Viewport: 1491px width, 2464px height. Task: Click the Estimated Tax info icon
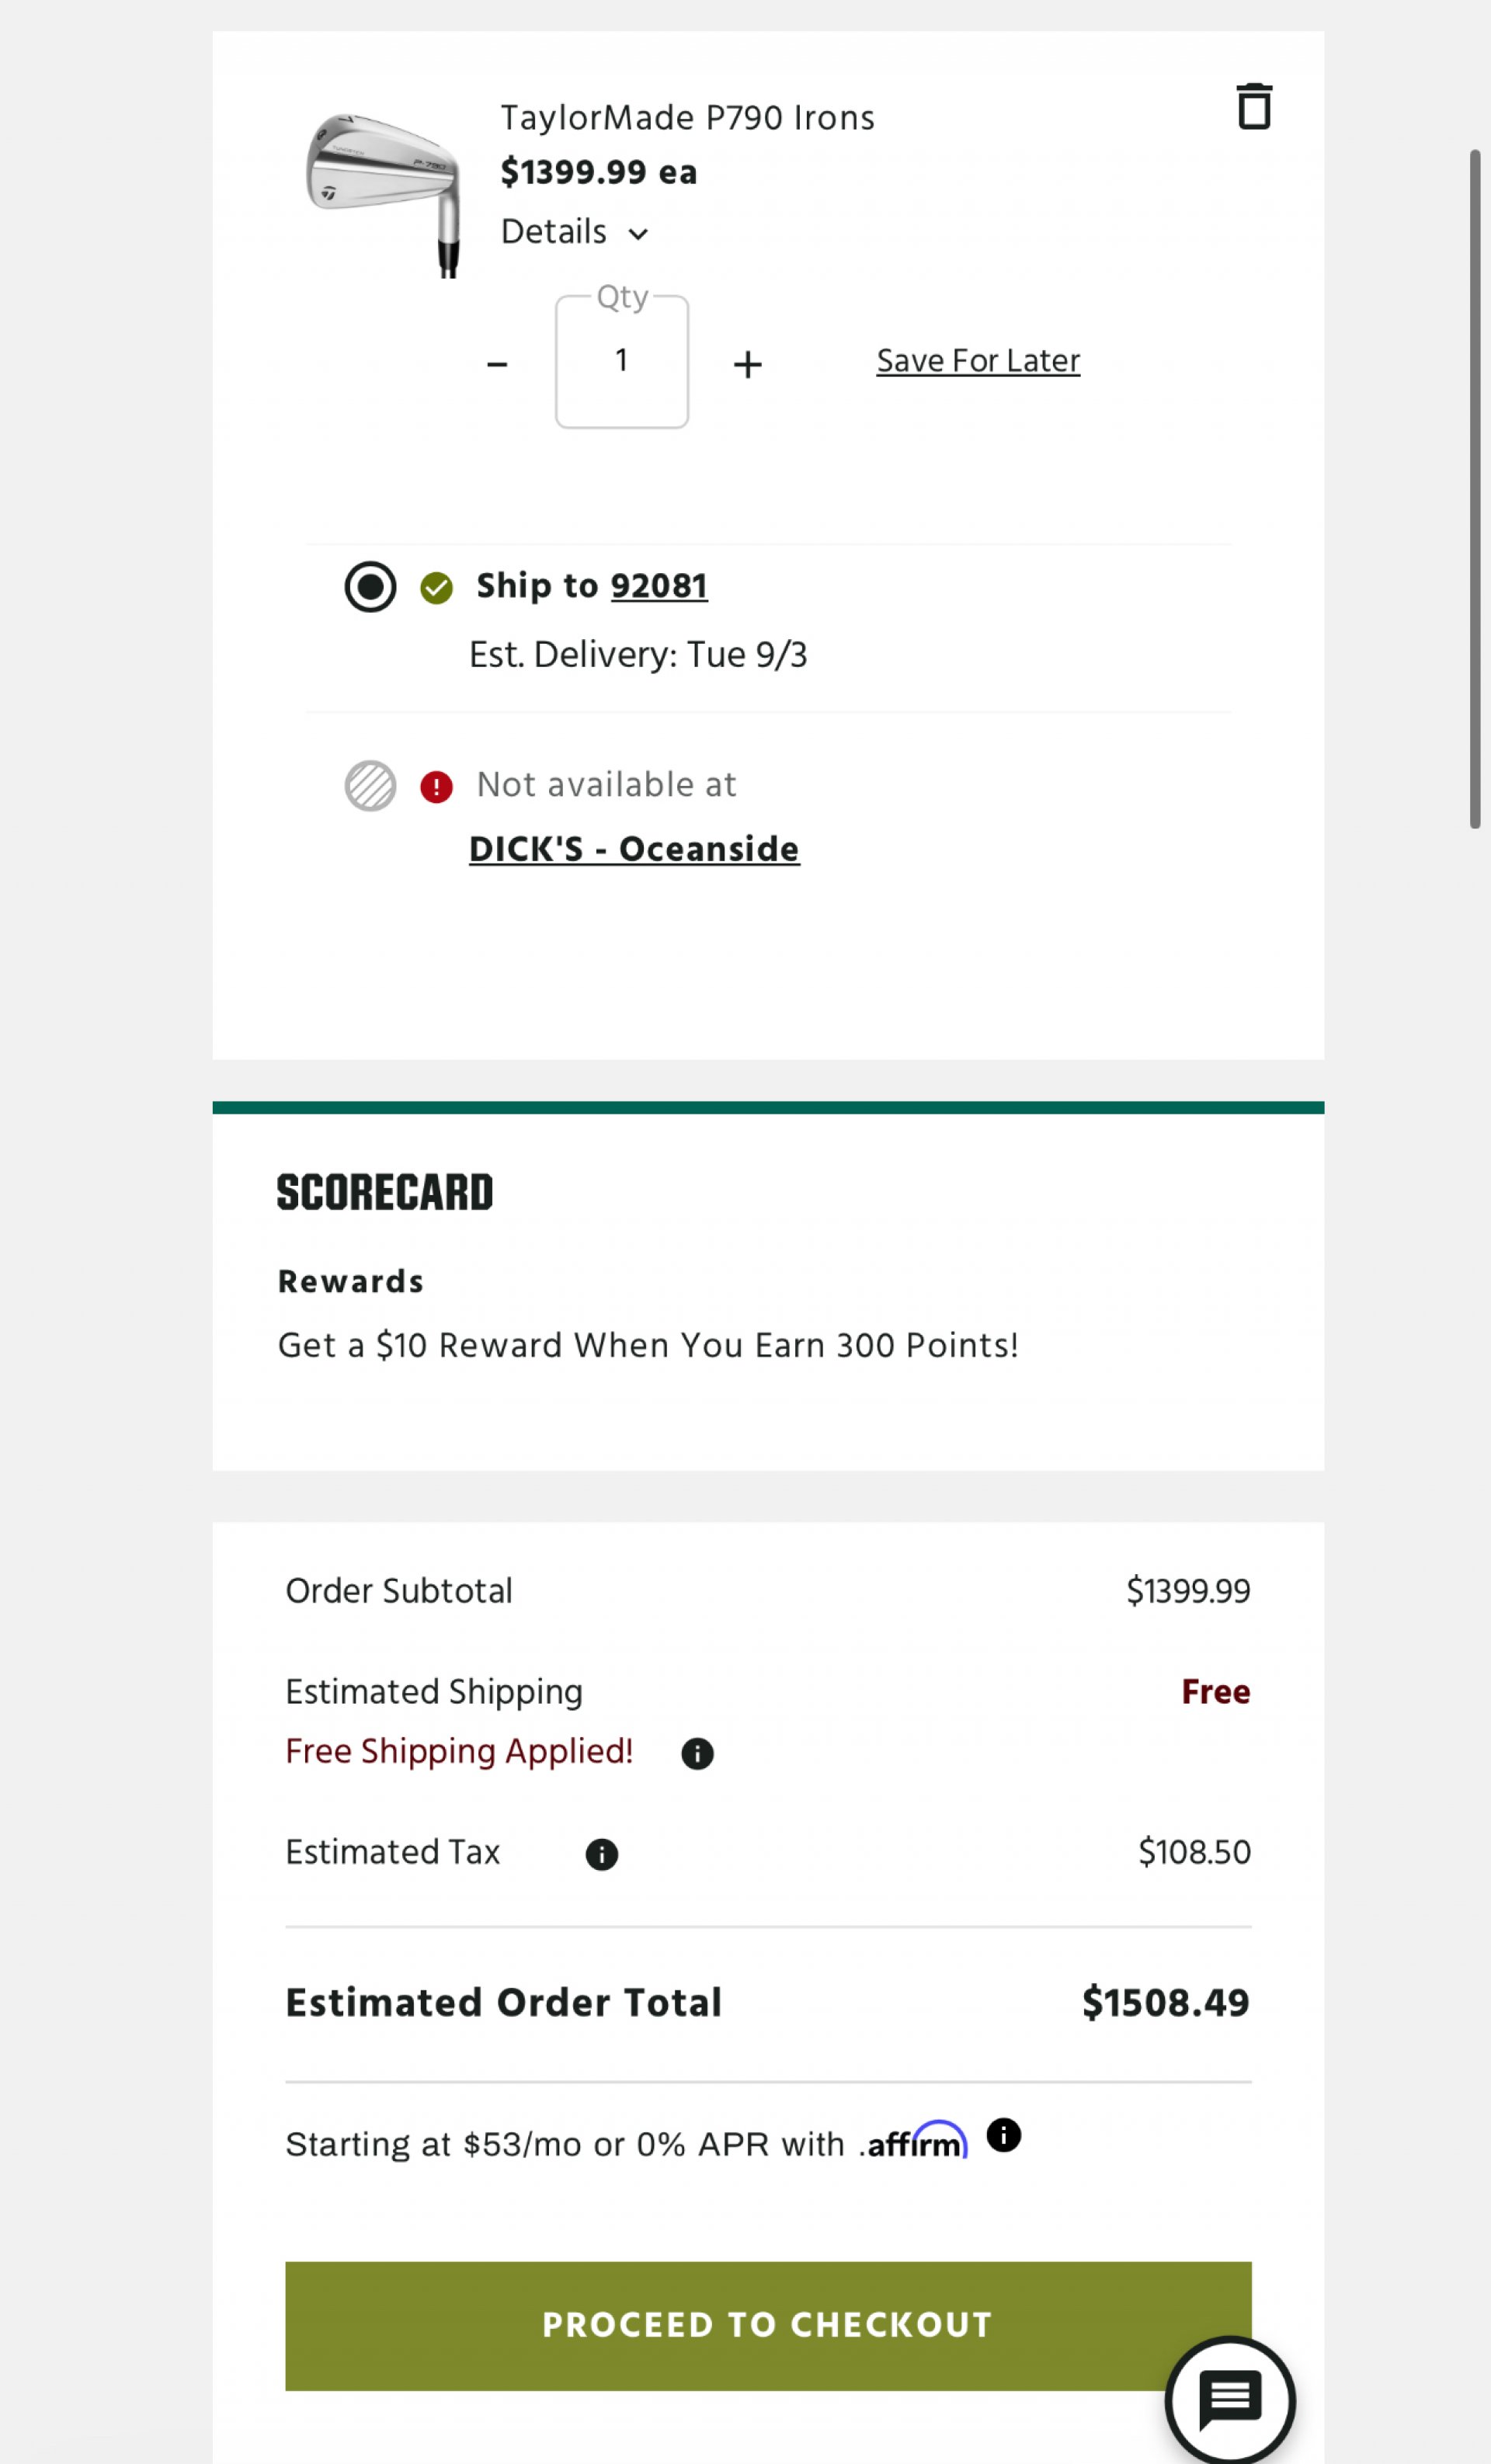coord(601,1854)
